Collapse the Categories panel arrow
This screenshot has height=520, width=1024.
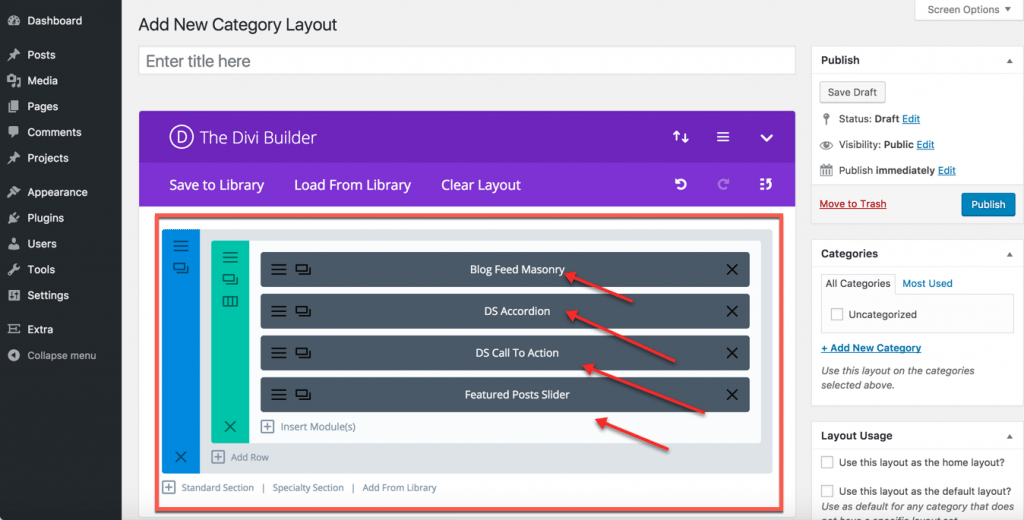(x=1010, y=253)
